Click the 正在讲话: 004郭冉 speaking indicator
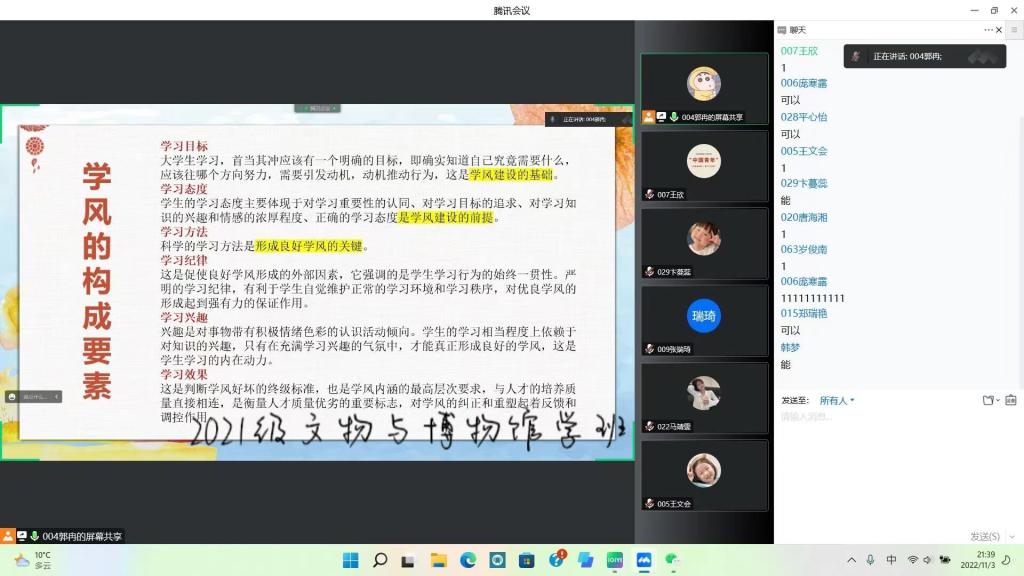The height and width of the screenshot is (576, 1024). (925, 56)
